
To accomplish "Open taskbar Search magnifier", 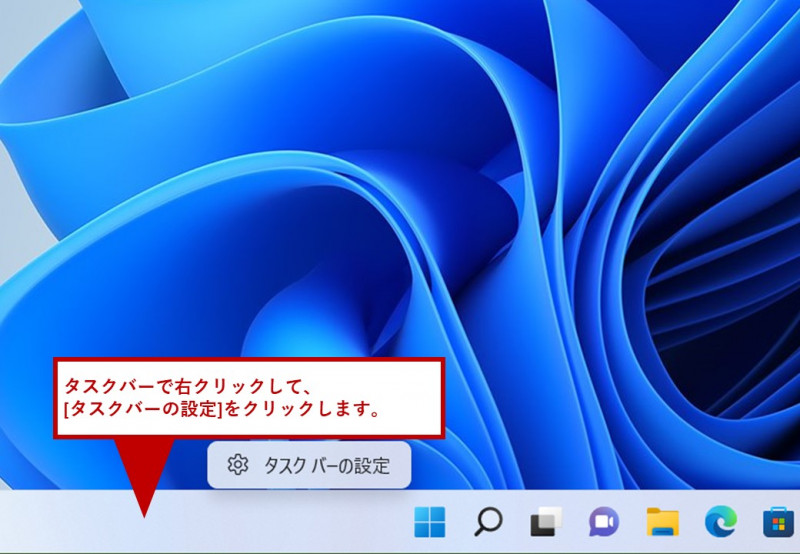I will [488, 522].
